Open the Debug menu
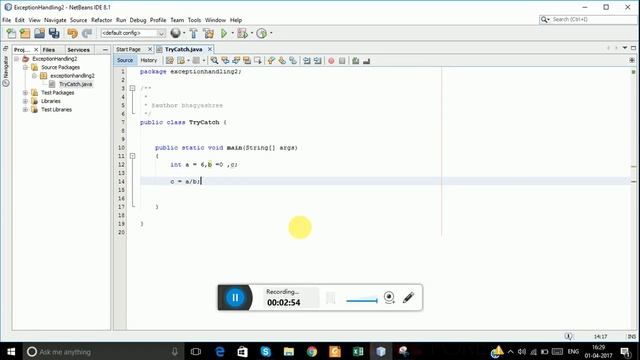The width and height of the screenshot is (640, 360). 138,20
